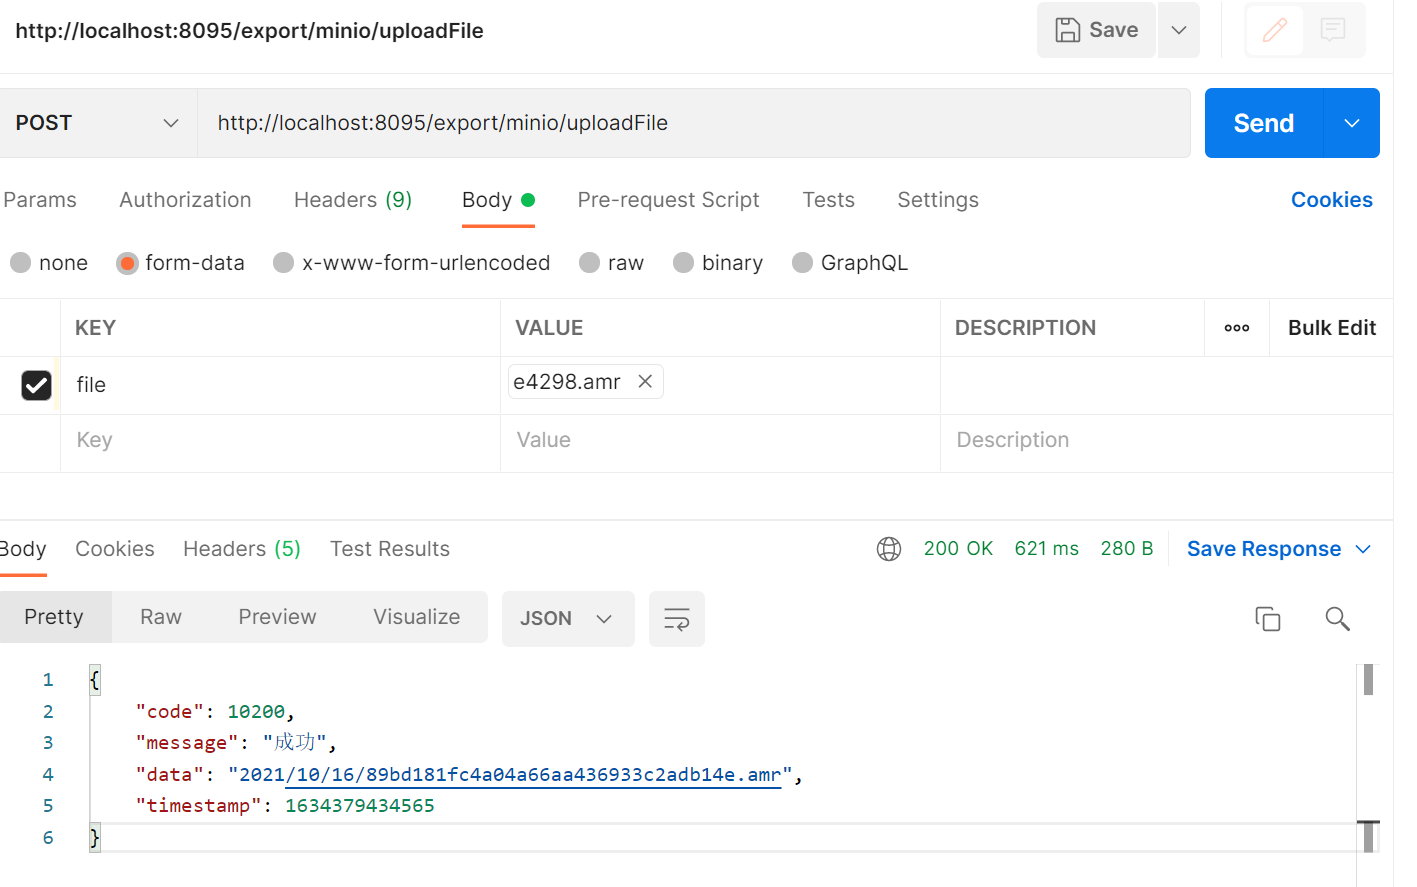Select the request Body tab

(498, 200)
